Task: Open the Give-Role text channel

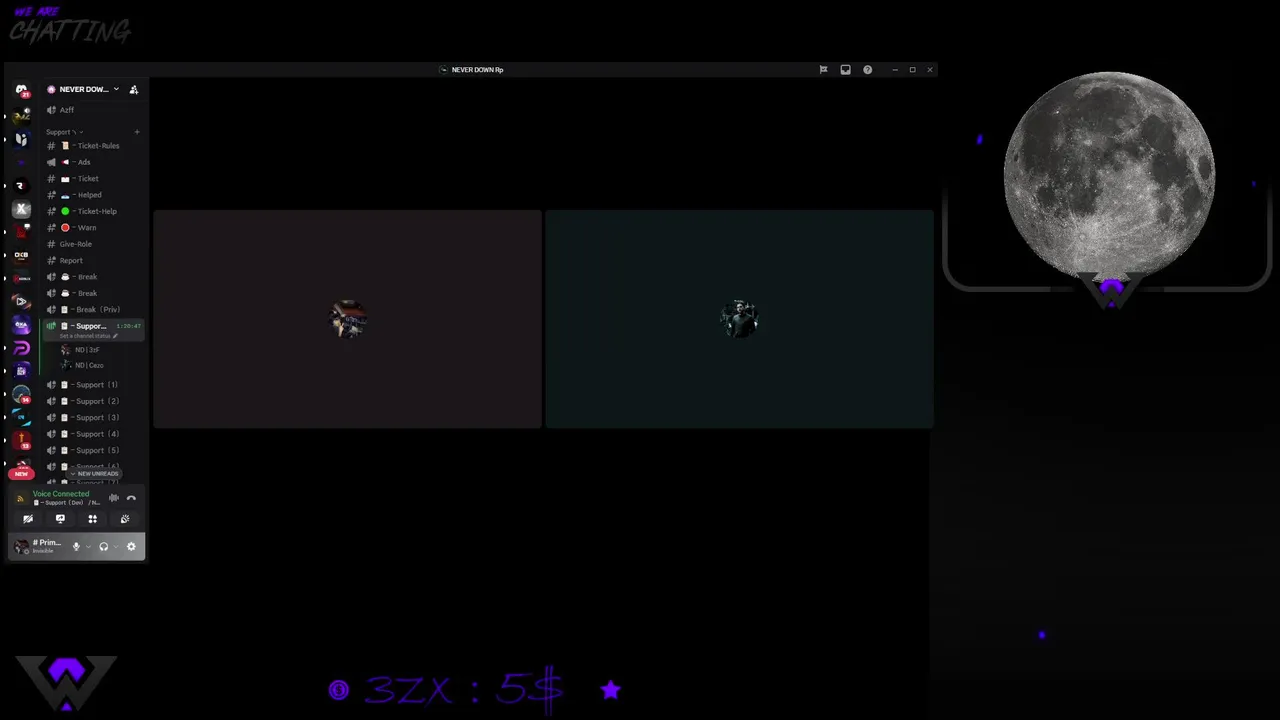Action: click(94, 244)
